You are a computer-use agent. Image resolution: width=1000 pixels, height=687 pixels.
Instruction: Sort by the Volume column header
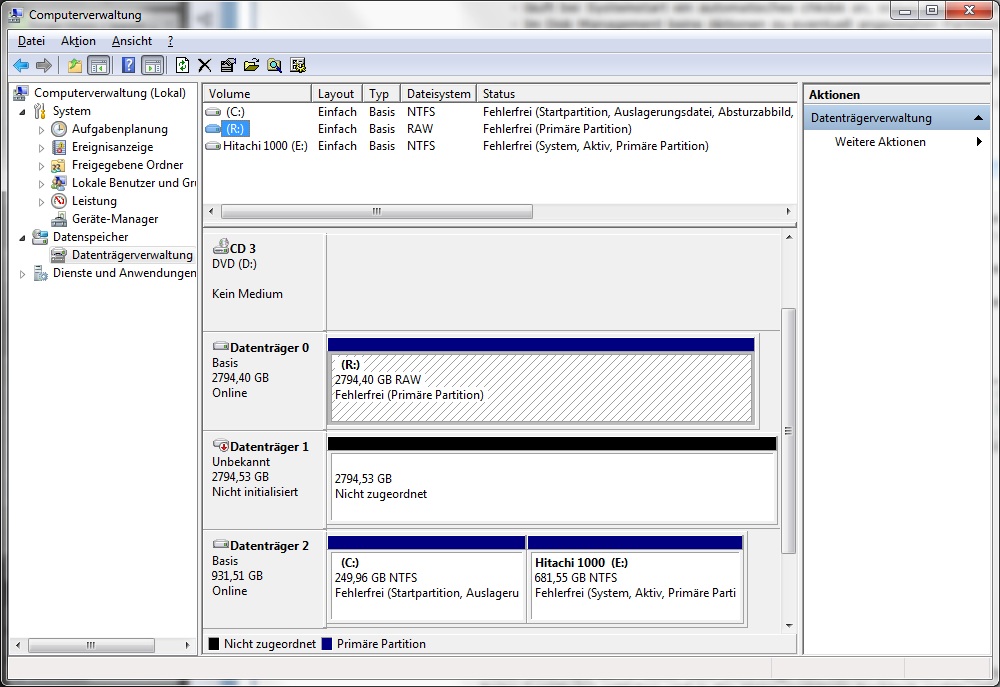pos(258,94)
